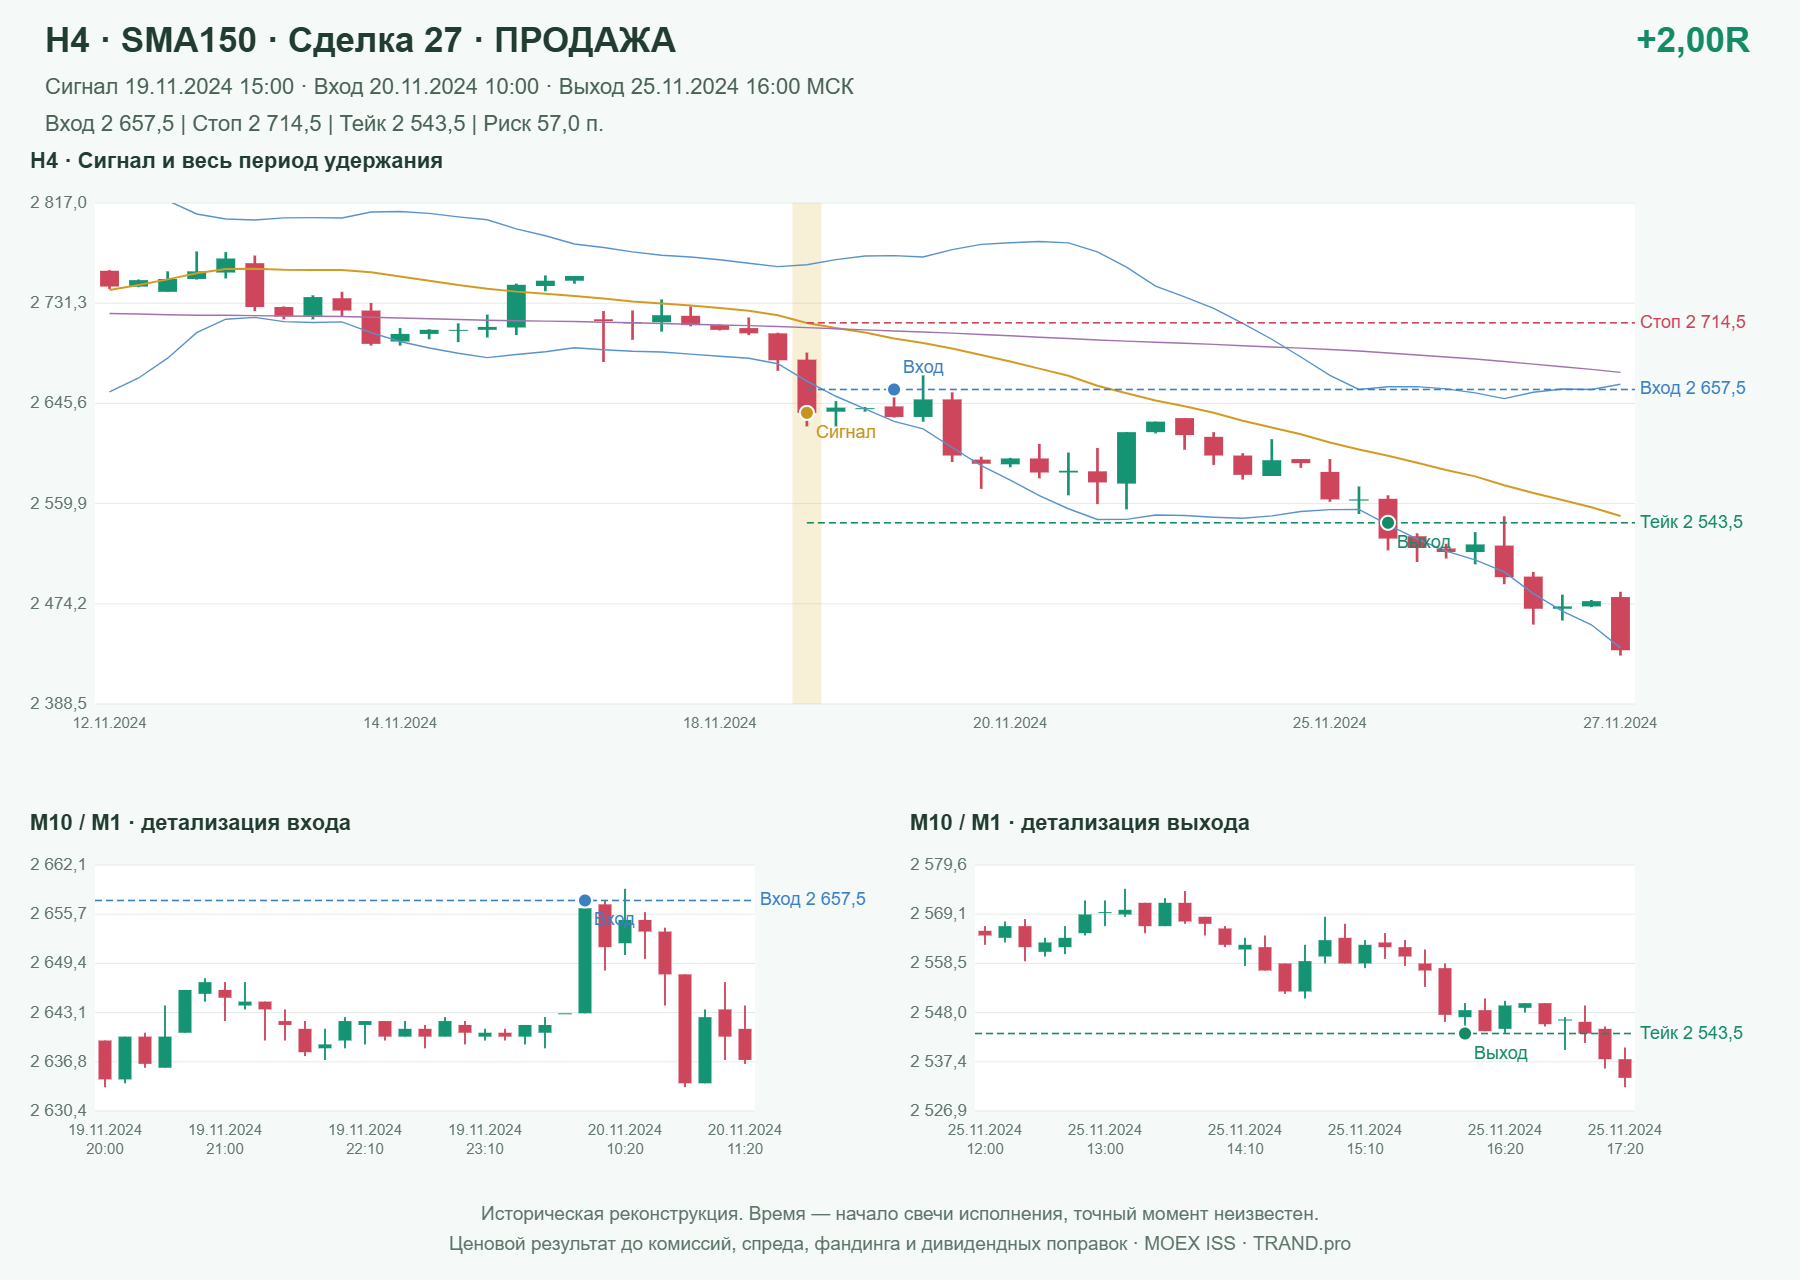
Task: Click the "25.11.2024 16:20" time axis label
Action: (x=1505, y=1139)
